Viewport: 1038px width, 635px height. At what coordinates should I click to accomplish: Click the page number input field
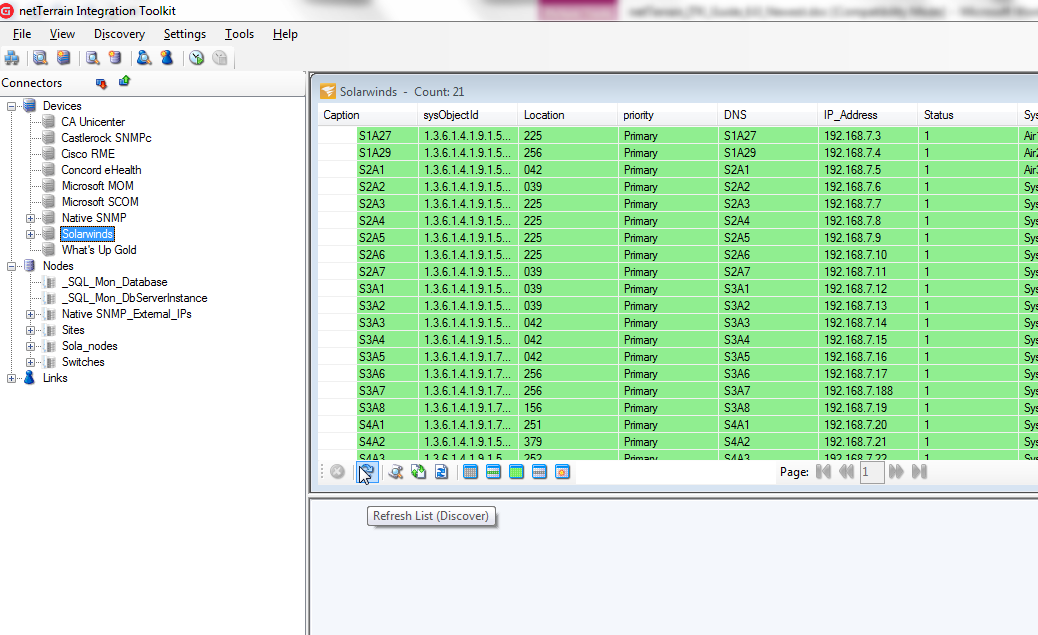tap(871, 472)
